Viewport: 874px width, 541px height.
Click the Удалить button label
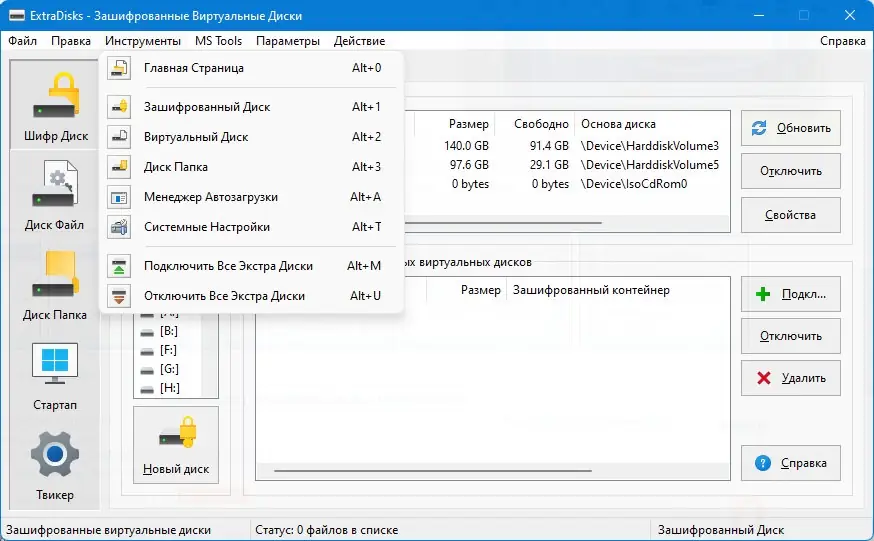click(x=804, y=378)
